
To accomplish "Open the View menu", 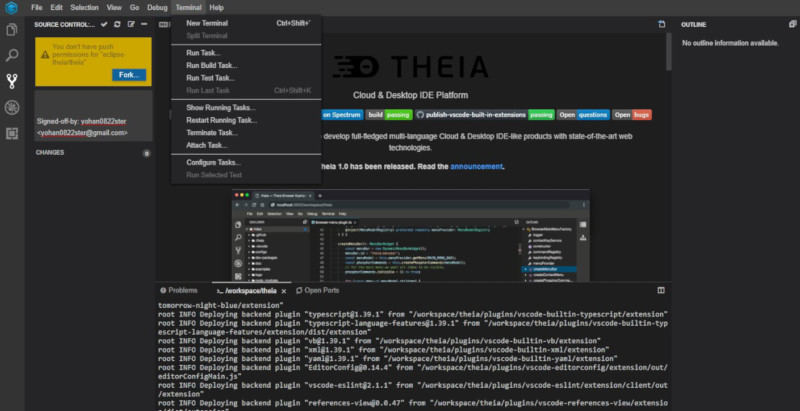I will [114, 8].
